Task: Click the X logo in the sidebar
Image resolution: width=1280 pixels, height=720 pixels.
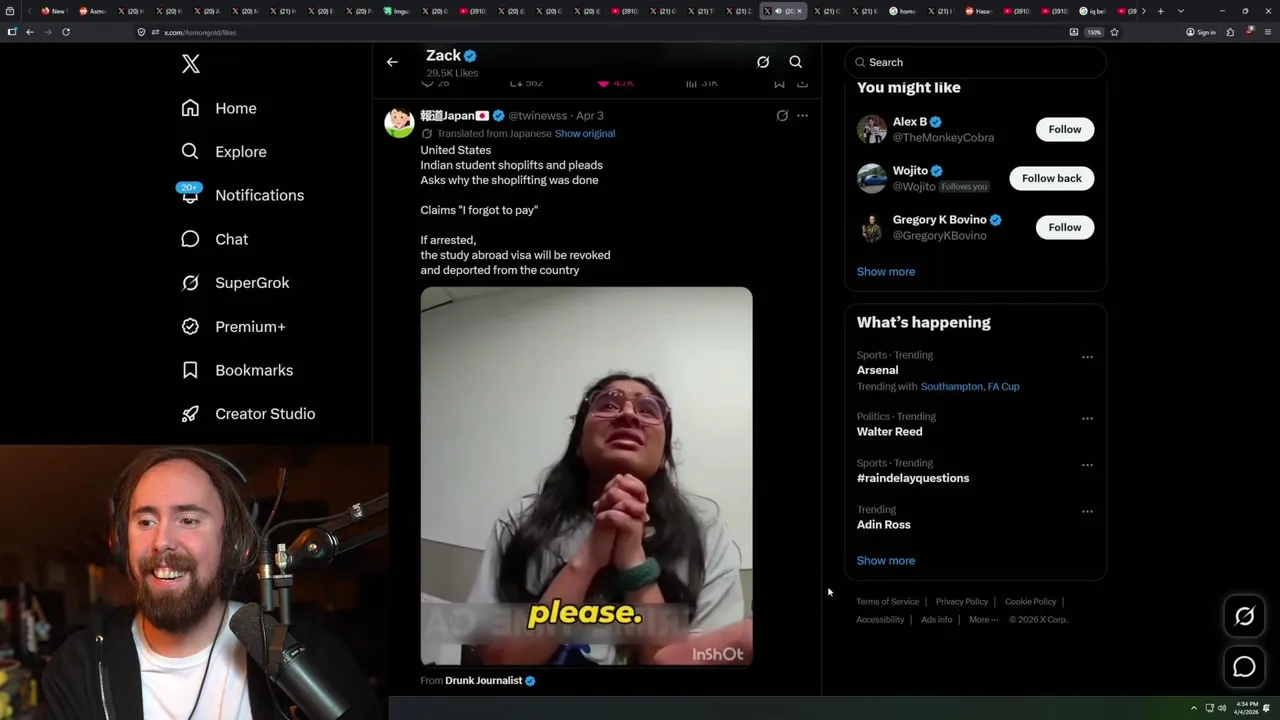Action: [191, 64]
